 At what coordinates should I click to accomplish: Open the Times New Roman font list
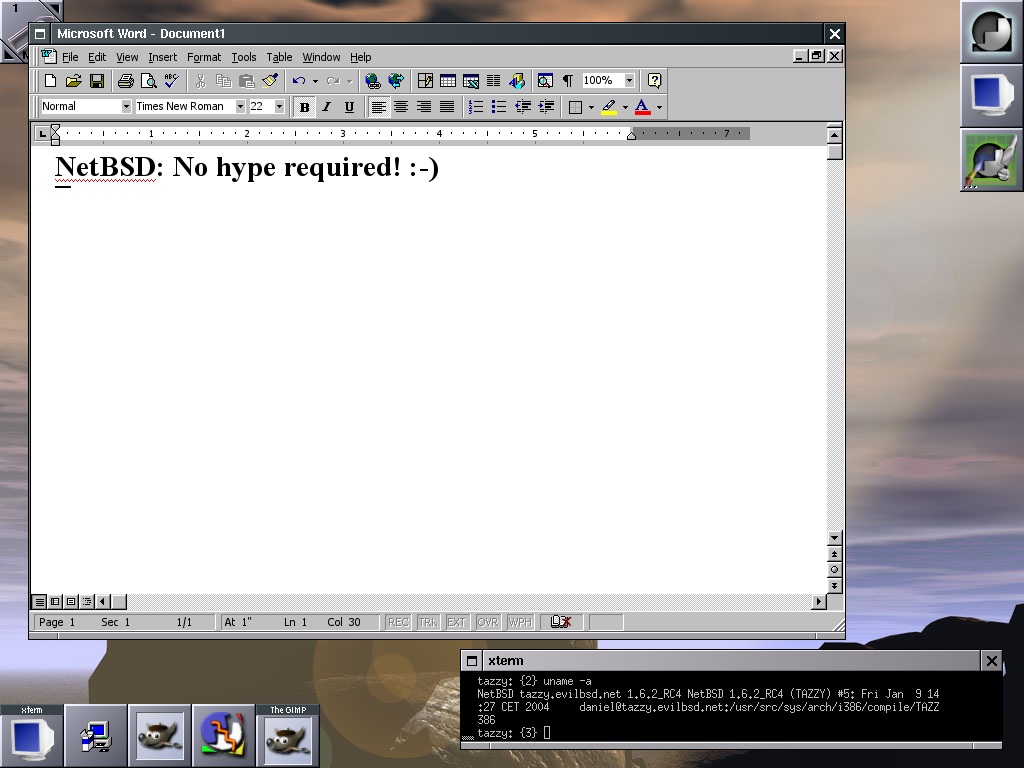click(240, 106)
